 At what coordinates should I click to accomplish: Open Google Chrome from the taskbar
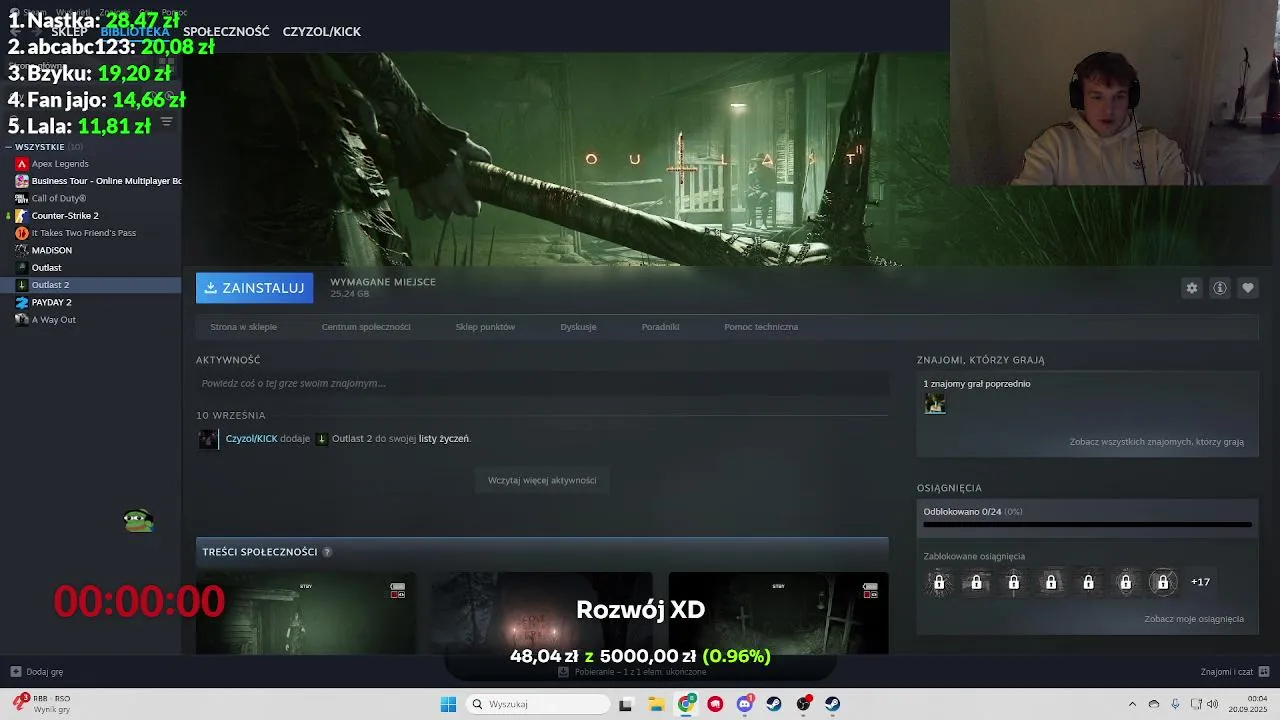coord(685,704)
